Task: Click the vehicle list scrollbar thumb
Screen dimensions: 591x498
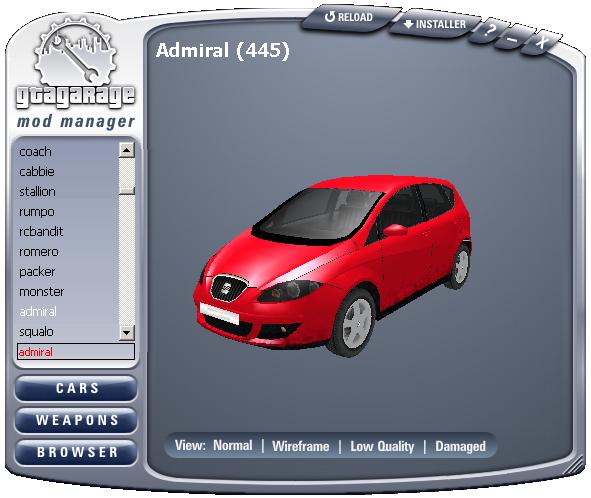Action: pos(126,191)
